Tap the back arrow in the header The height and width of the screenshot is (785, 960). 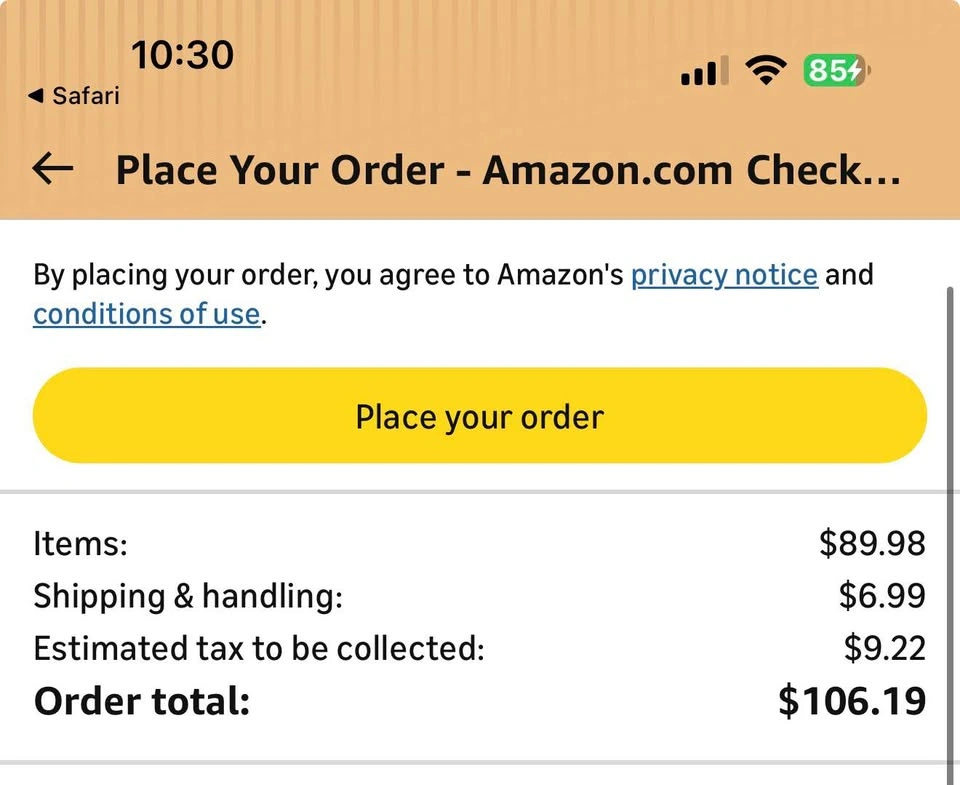point(53,171)
